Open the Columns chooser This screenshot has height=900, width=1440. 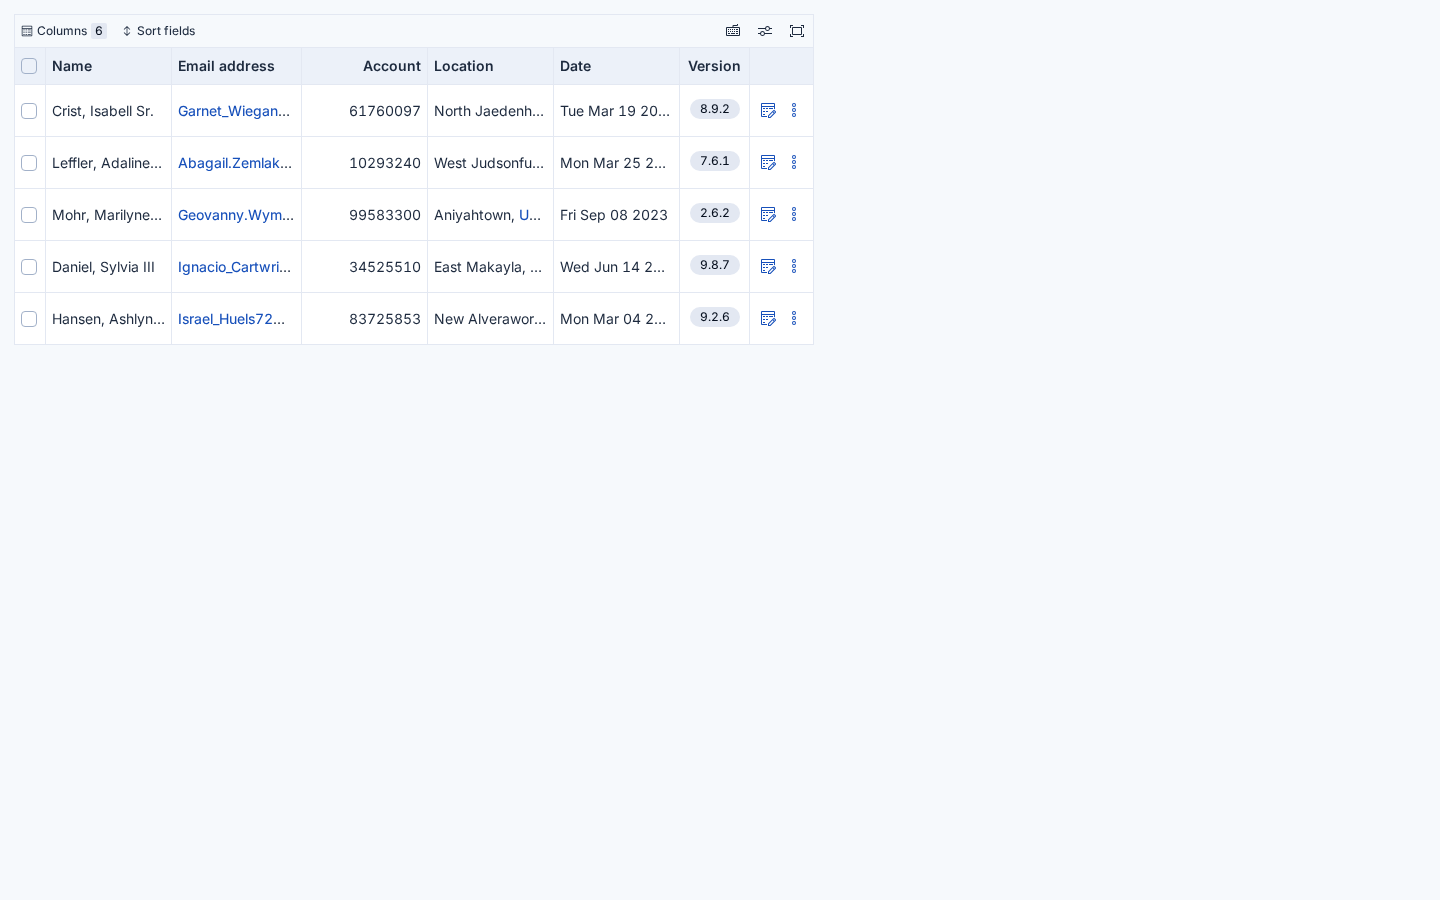coord(64,31)
